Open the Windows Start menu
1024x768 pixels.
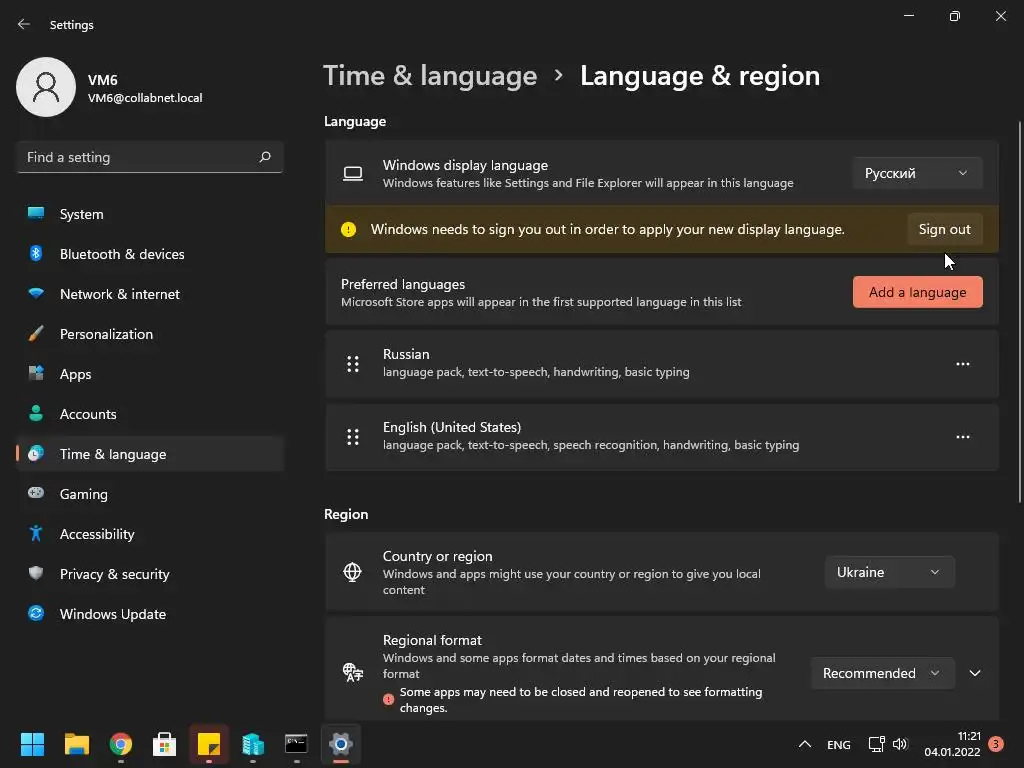click(32, 744)
